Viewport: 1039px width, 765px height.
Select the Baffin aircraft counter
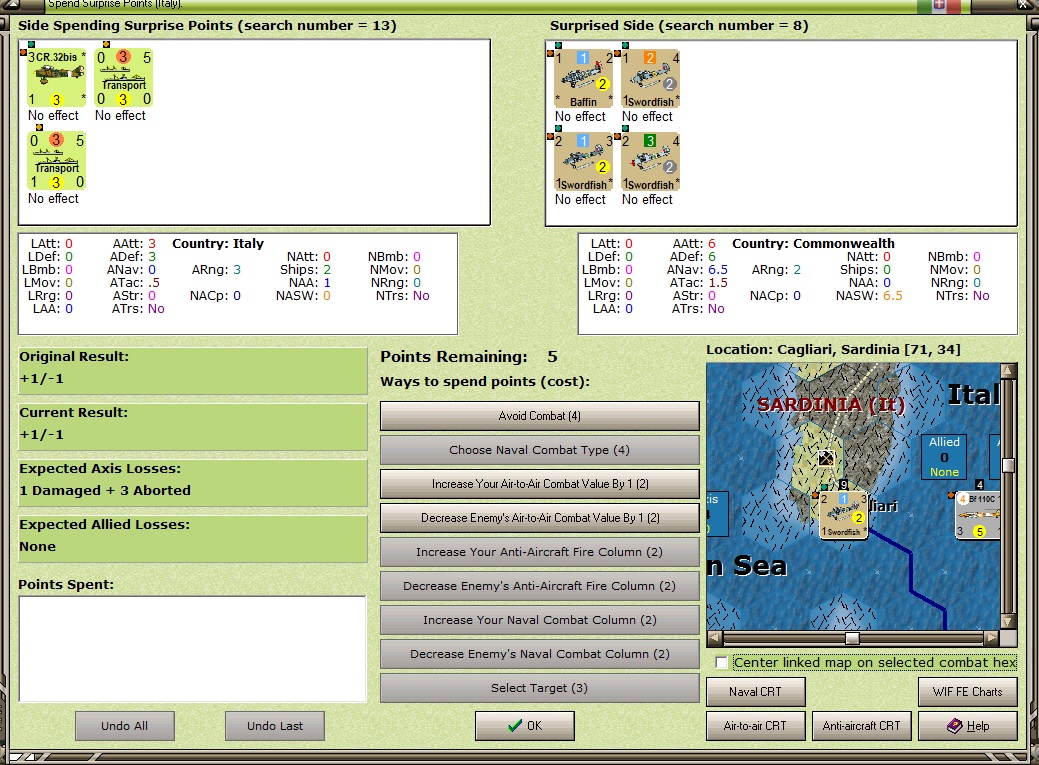[x=584, y=78]
